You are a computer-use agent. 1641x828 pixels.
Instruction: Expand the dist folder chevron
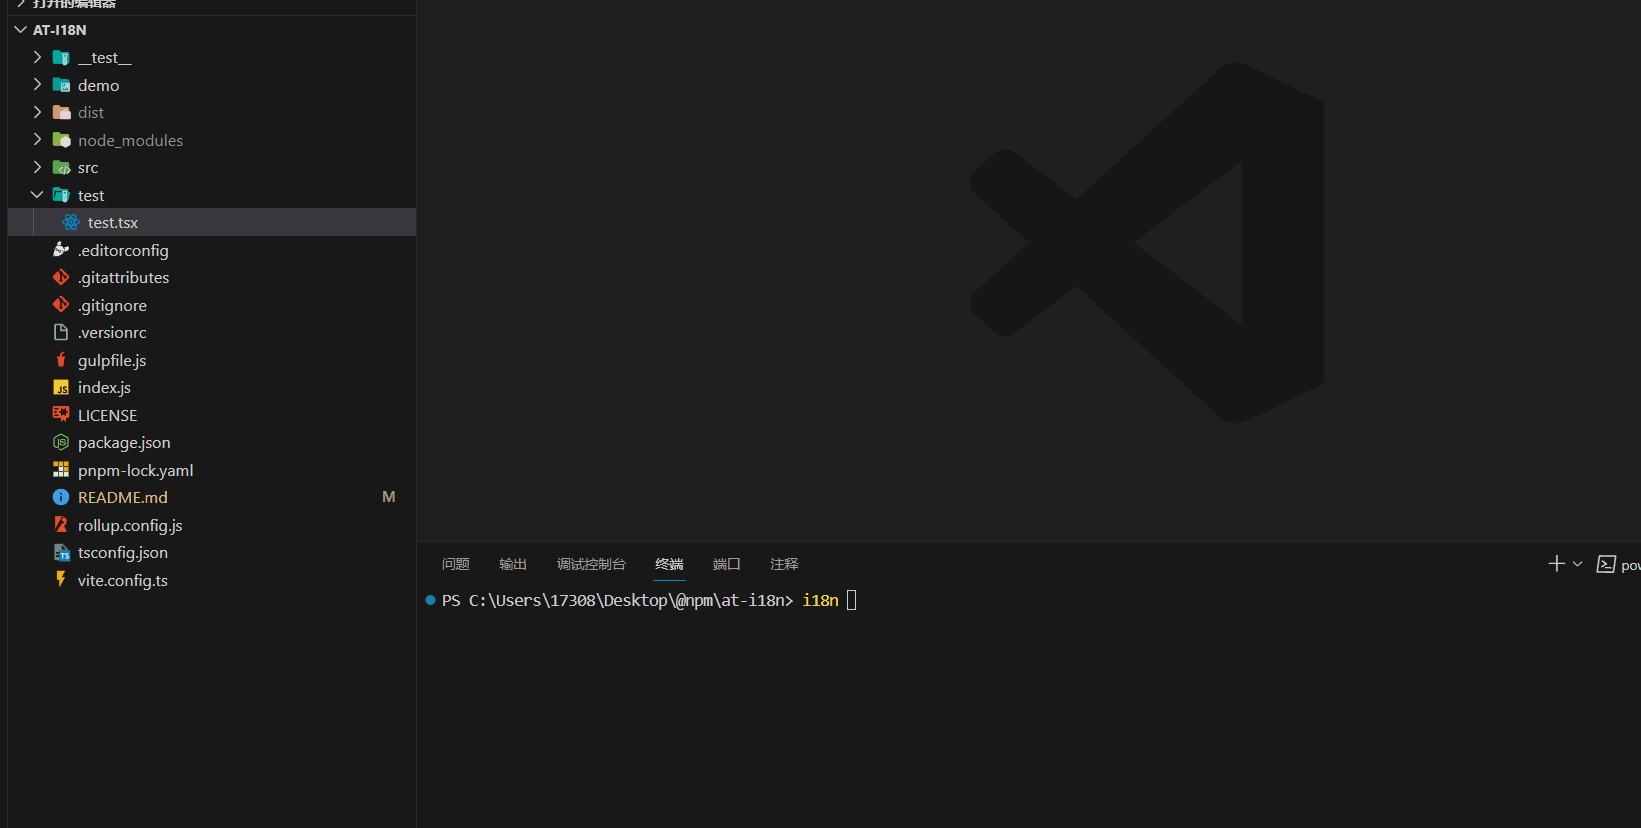[37, 112]
